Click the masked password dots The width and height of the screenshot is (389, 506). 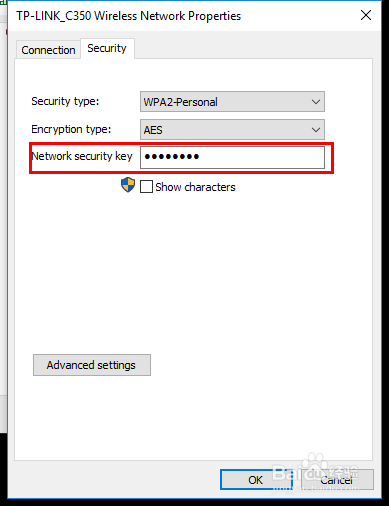pyautogui.click(x=171, y=156)
